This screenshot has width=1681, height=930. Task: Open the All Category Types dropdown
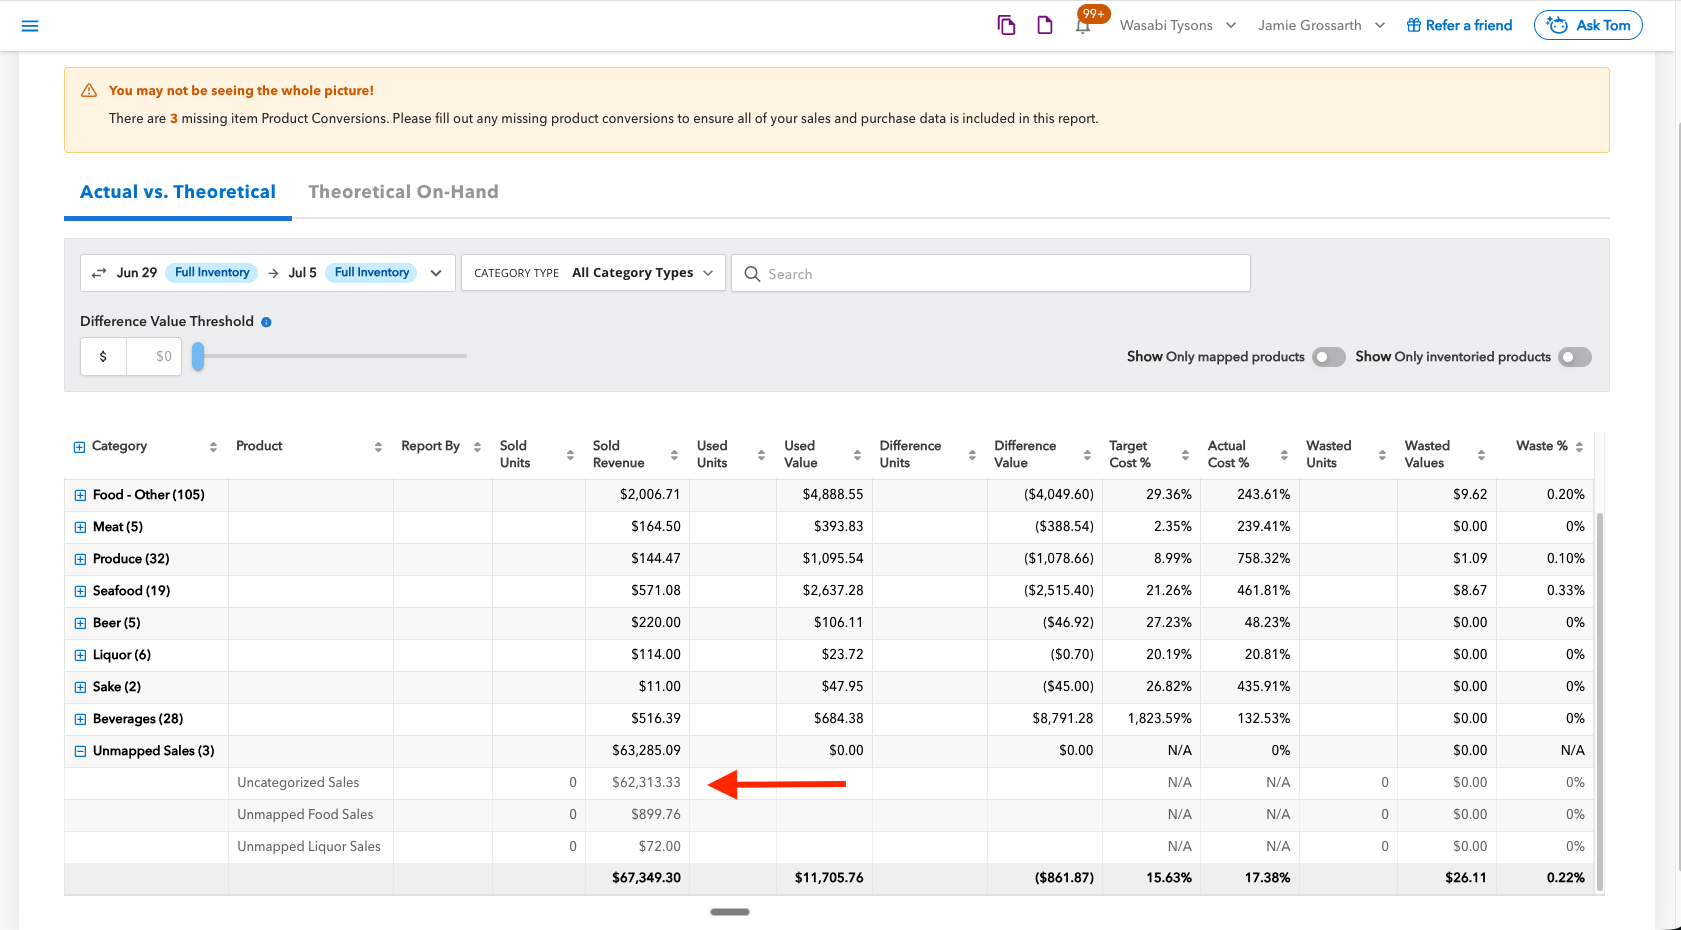(593, 273)
